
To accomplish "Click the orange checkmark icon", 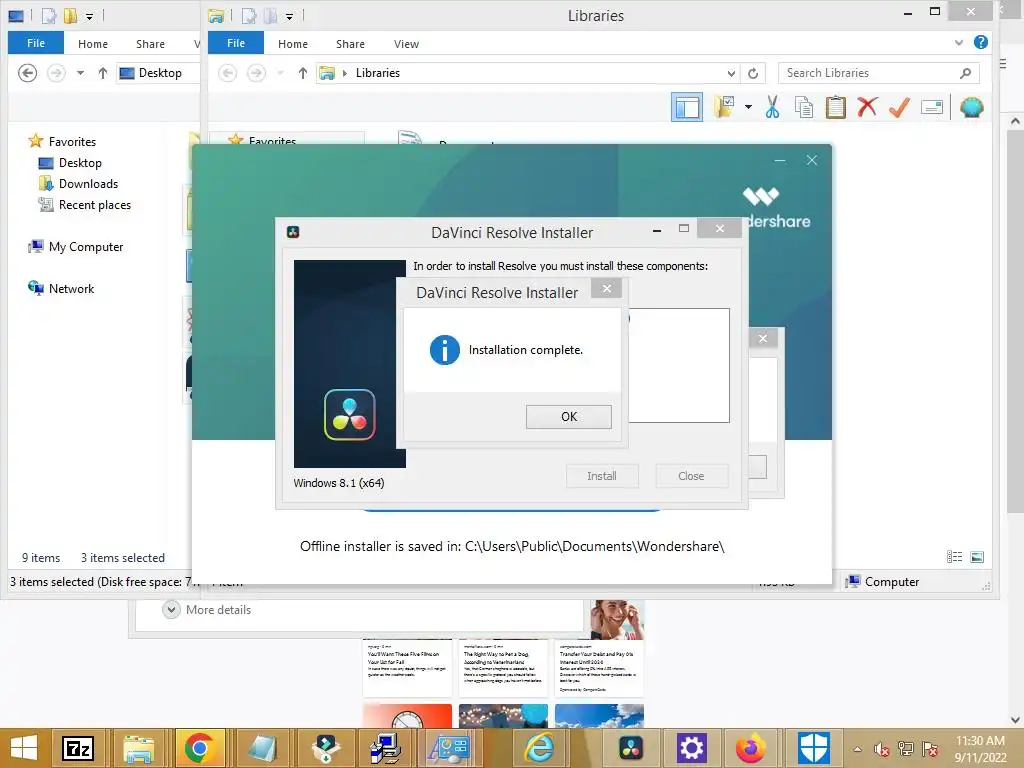I will (899, 107).
